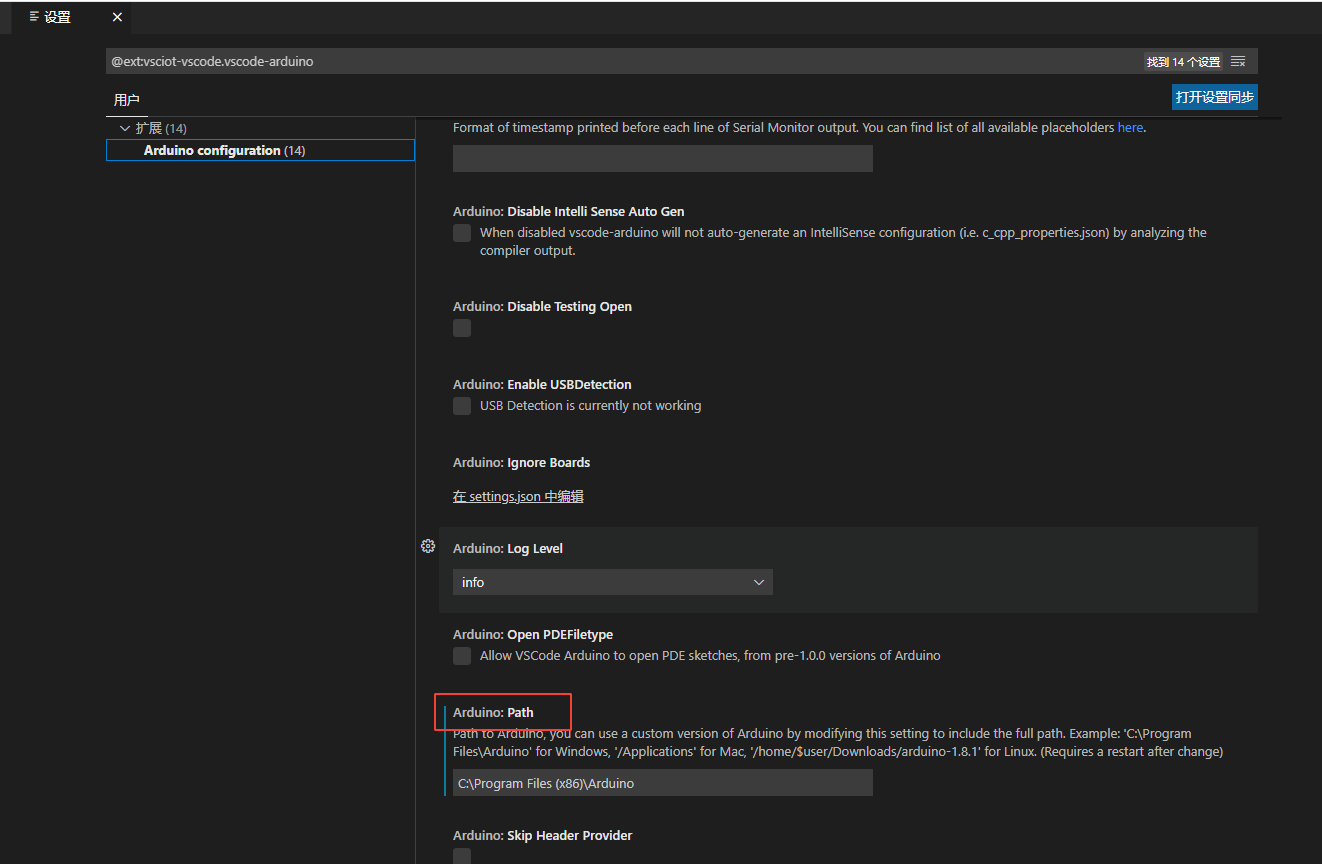Click the settings tab list icon
The height and width of the screenshot is (864, 1322).
pos(35,17)
